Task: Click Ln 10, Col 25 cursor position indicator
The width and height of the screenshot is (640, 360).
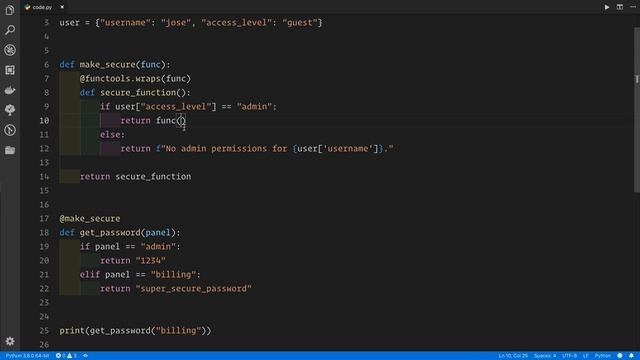Action: pos(513,356)
